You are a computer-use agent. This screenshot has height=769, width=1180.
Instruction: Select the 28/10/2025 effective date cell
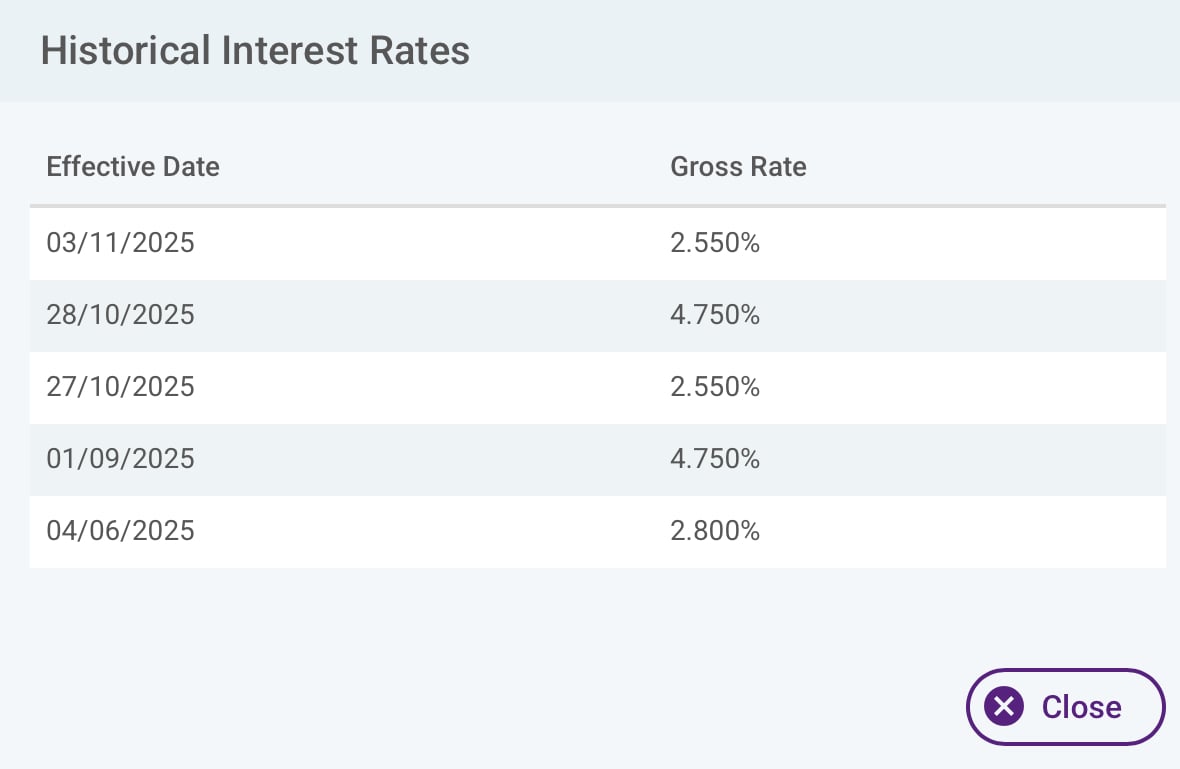click(121, 315)
